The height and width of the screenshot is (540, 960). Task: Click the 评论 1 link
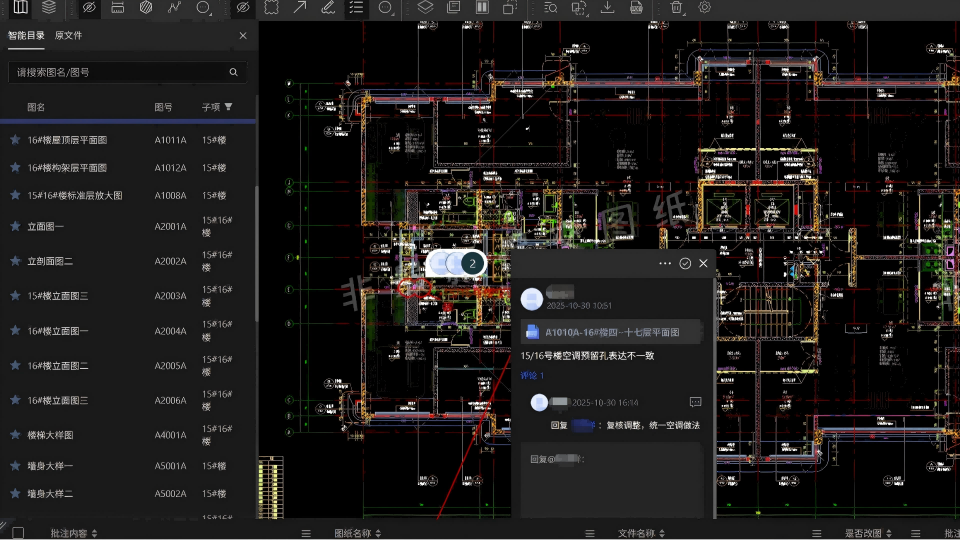tap(532, 375)
